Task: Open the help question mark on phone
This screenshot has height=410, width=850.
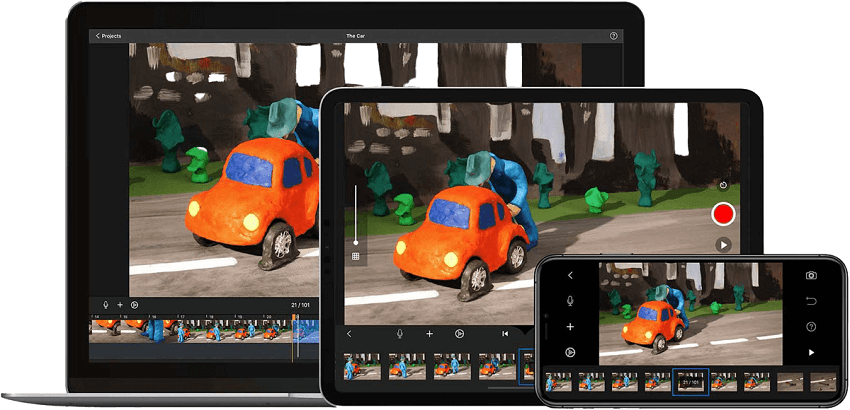Action: pos(811,326)
